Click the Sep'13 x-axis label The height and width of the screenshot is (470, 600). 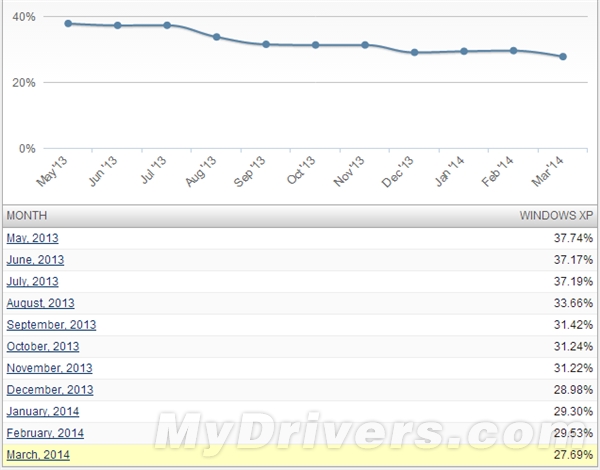249,171
